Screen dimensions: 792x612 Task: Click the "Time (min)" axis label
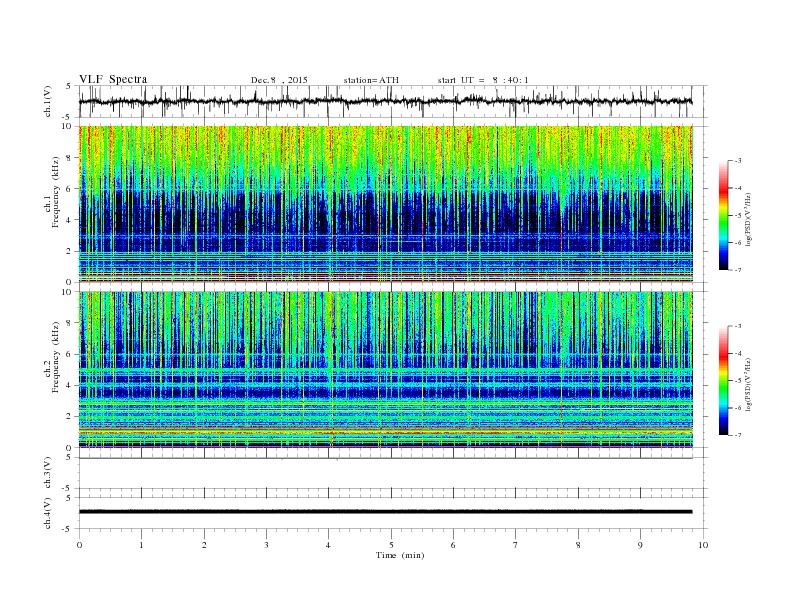click(x=400, y=555)
